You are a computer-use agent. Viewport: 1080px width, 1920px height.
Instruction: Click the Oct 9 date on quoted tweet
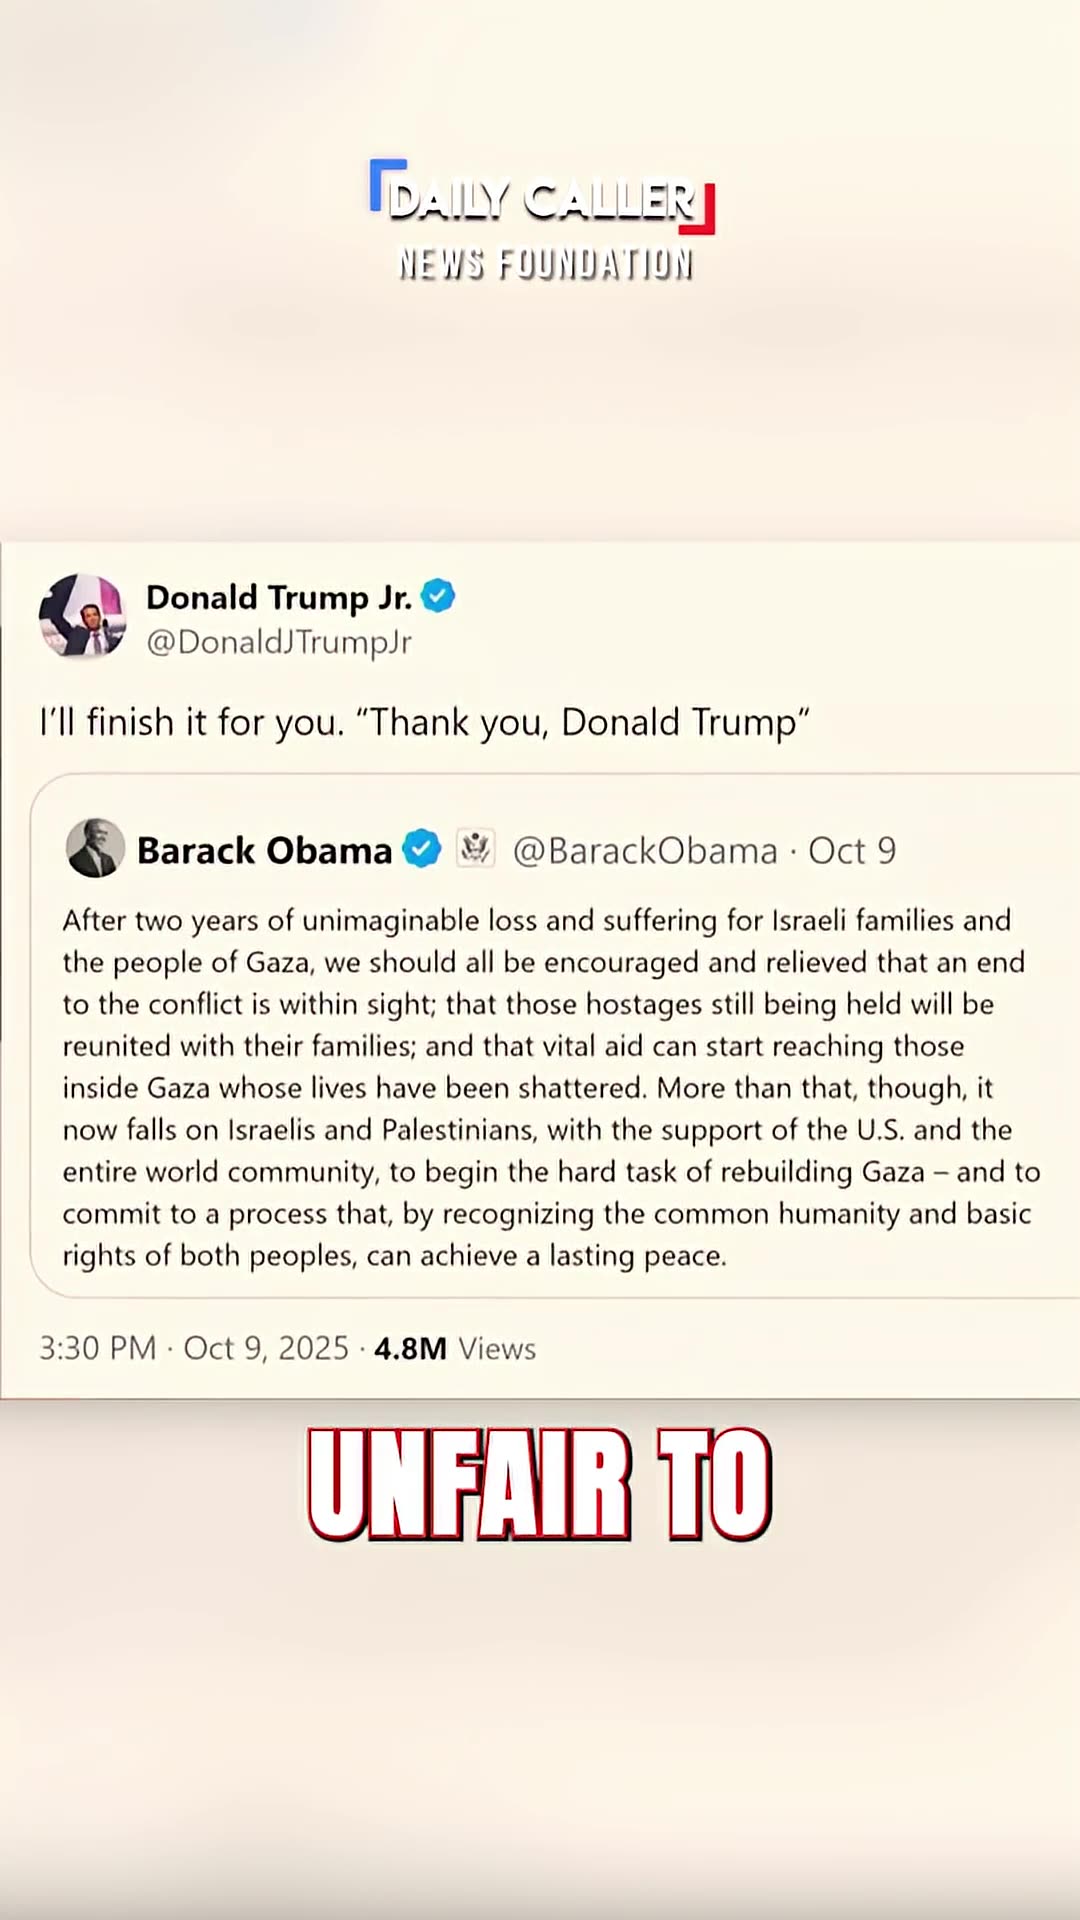[852, 851]
